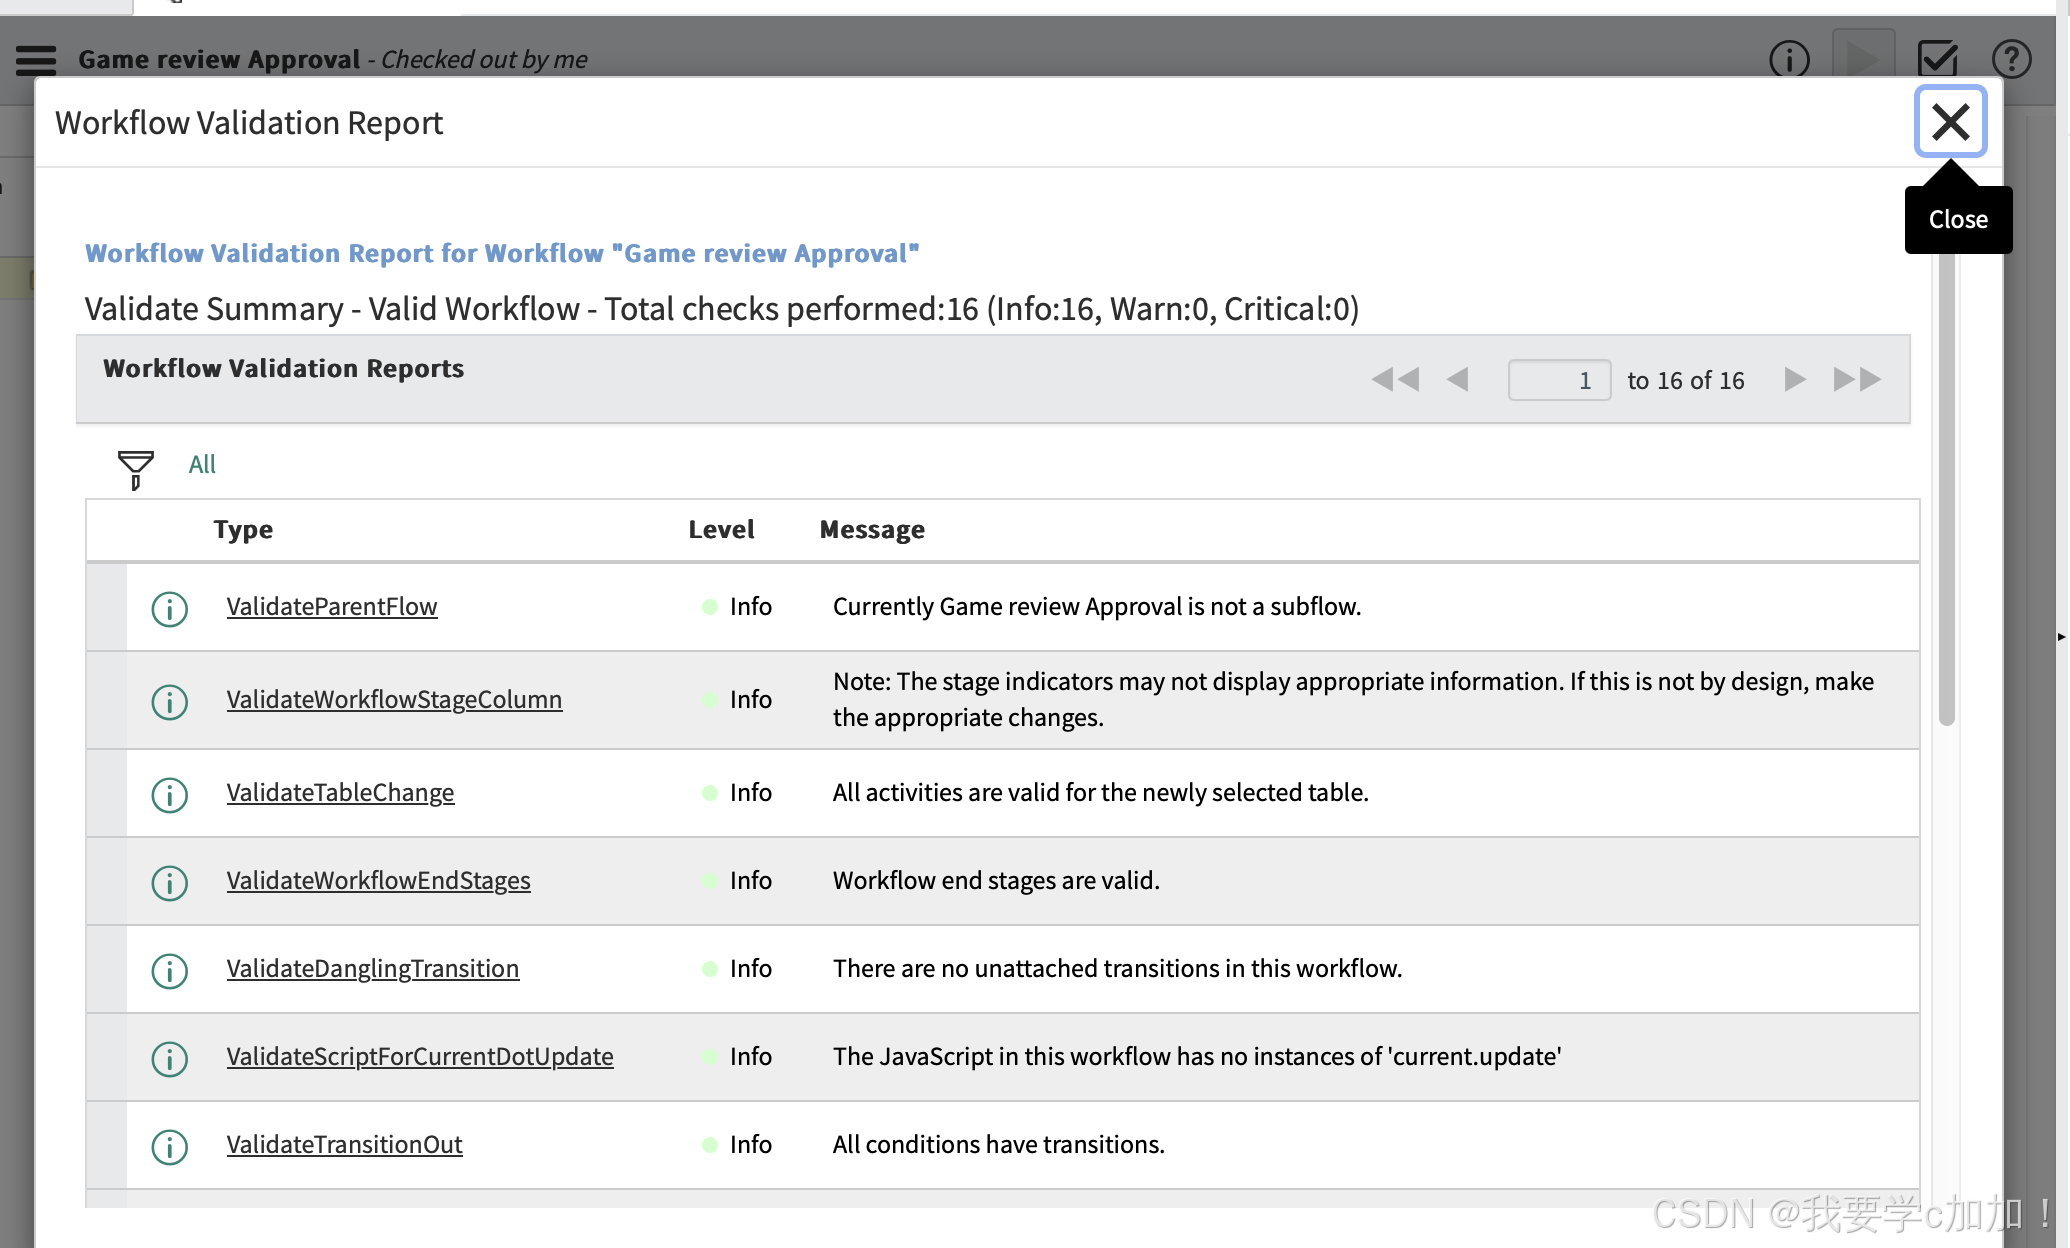Open the hamburger menu icon

pyautogui.click(x=36, y=60)
